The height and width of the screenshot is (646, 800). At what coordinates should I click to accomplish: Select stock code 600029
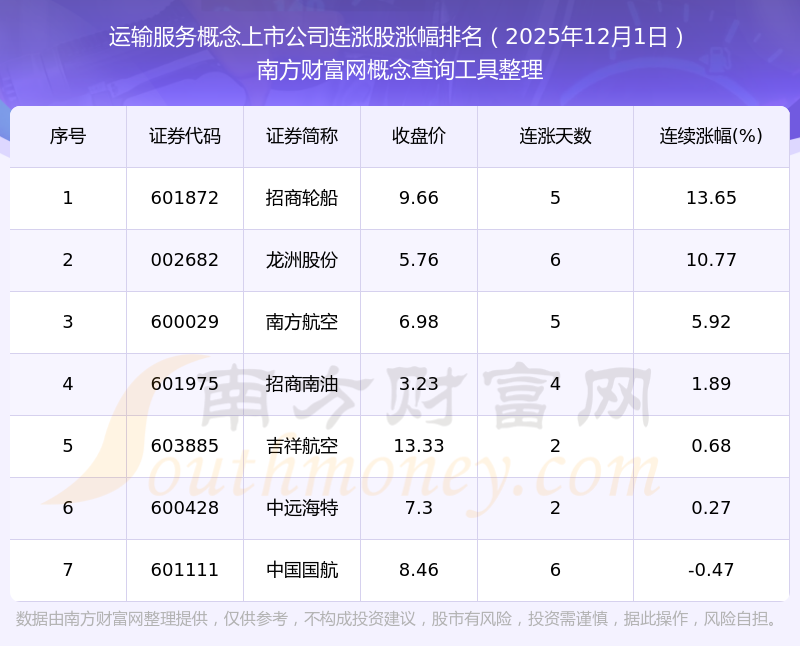[185, 322]
